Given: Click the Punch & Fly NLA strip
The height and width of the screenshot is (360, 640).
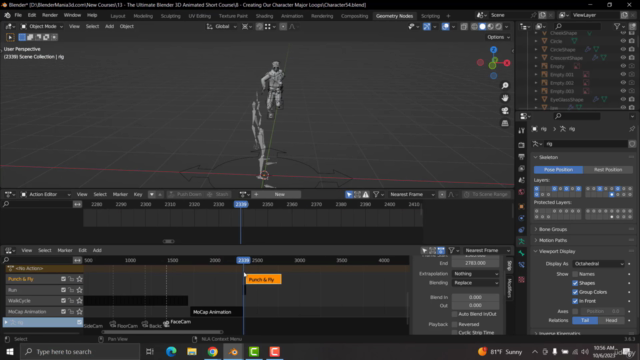Looking at the screenshot, I should click(x=263, y=280).
